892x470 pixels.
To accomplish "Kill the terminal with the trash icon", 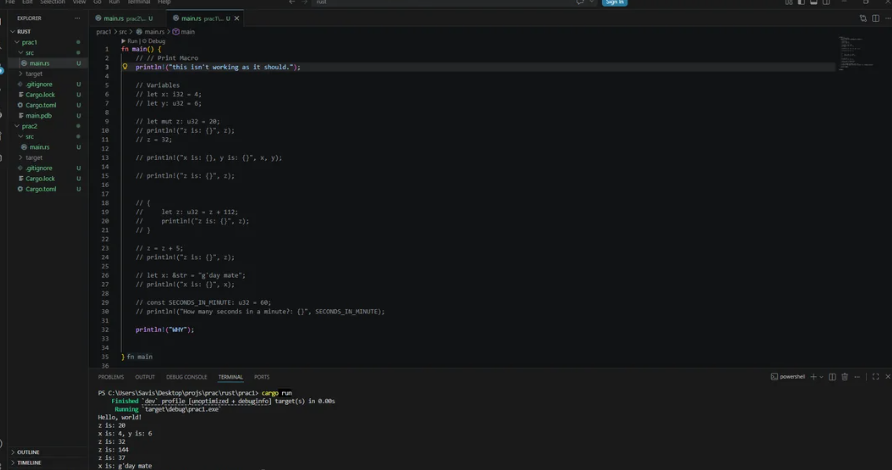I will click(x=845, y=377).
